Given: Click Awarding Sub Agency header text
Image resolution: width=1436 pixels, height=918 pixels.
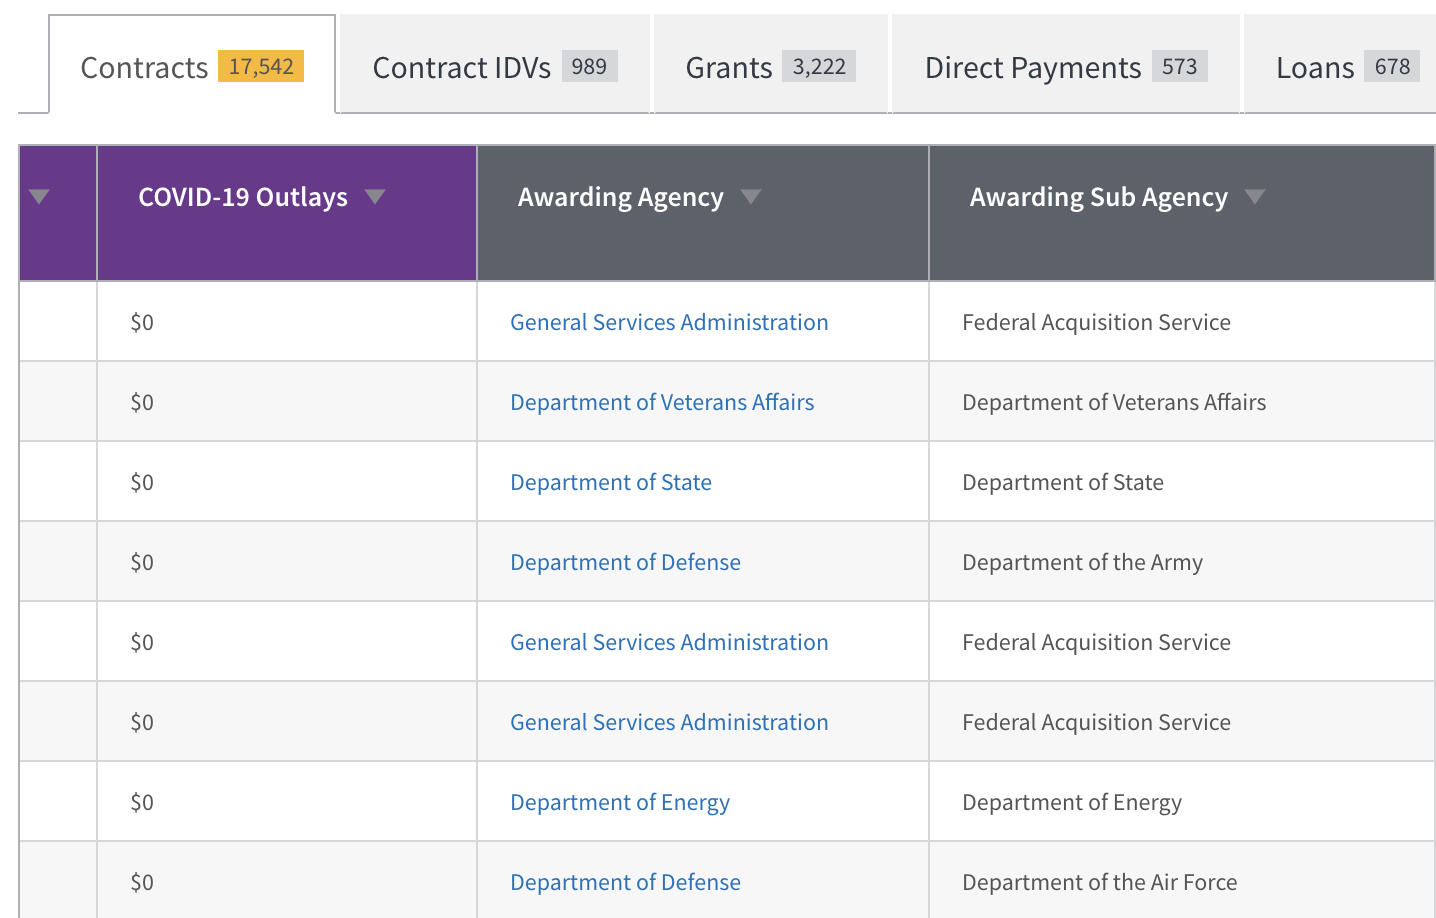Looking at the screenshot, I should point(1098,197).
